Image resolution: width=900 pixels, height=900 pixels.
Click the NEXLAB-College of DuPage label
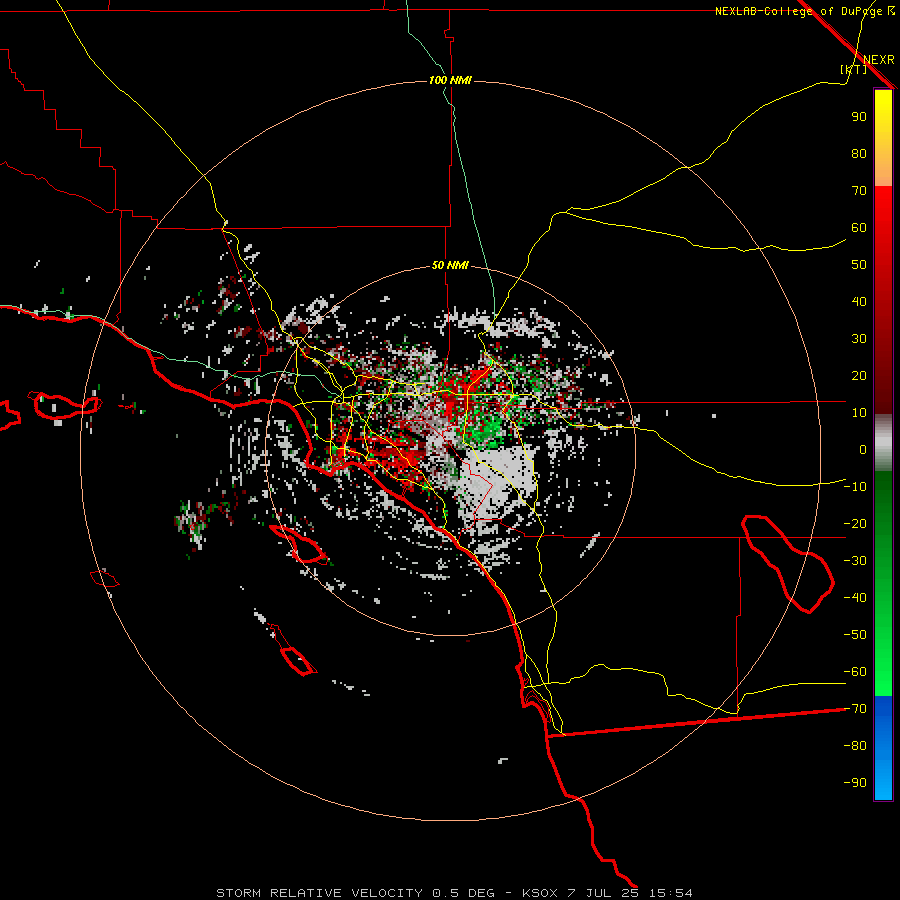799,11
